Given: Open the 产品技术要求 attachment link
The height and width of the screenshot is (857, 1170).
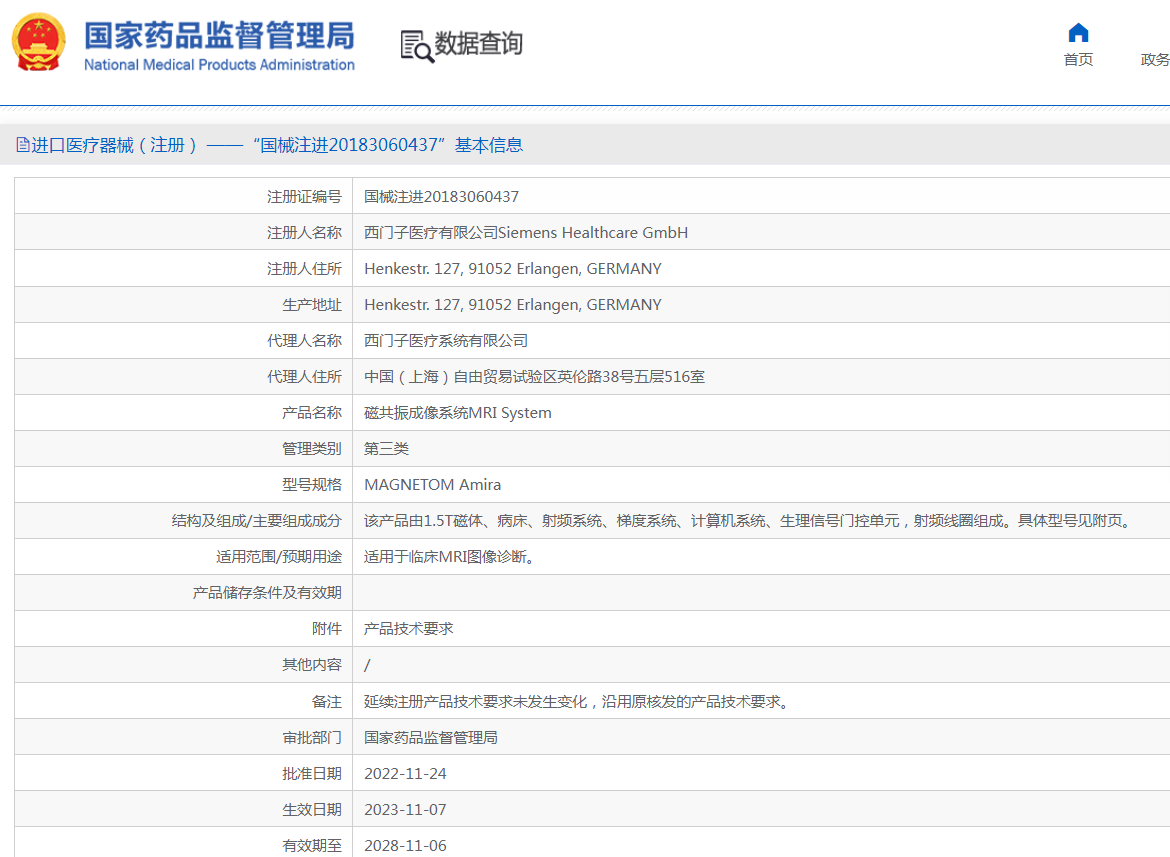Looking at the screenshot, I should (408, 629).
